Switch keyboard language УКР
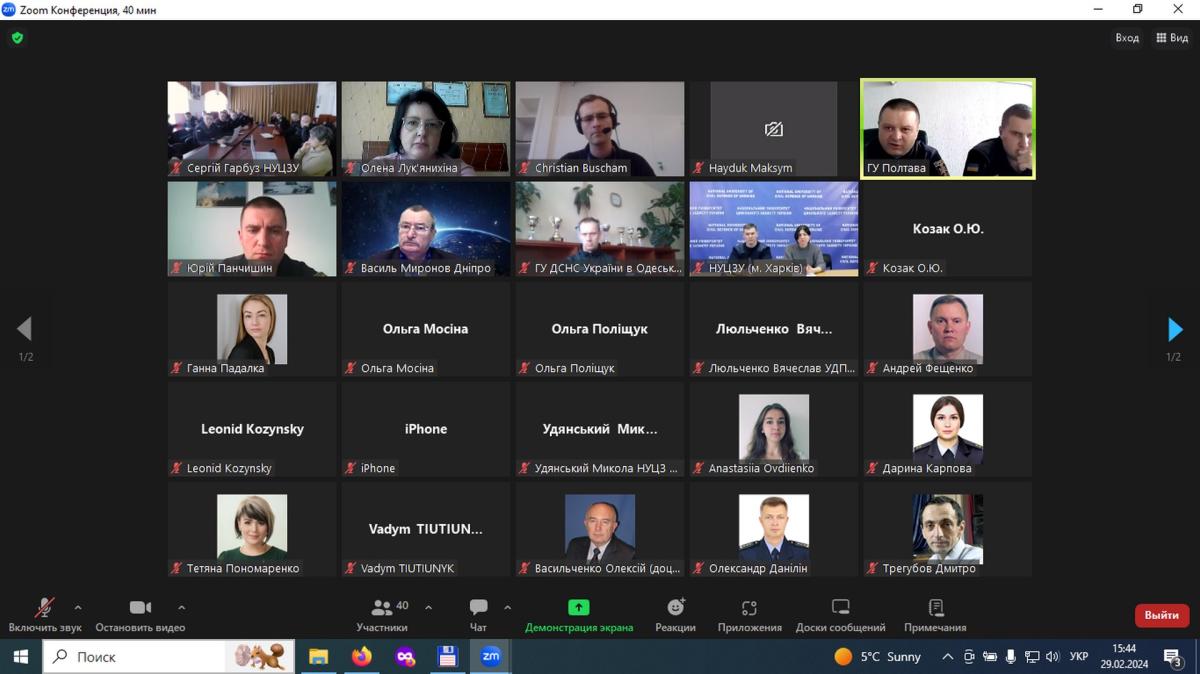Image resolution: width=1200 pixels, height=674 pixels. (1079, 657)
